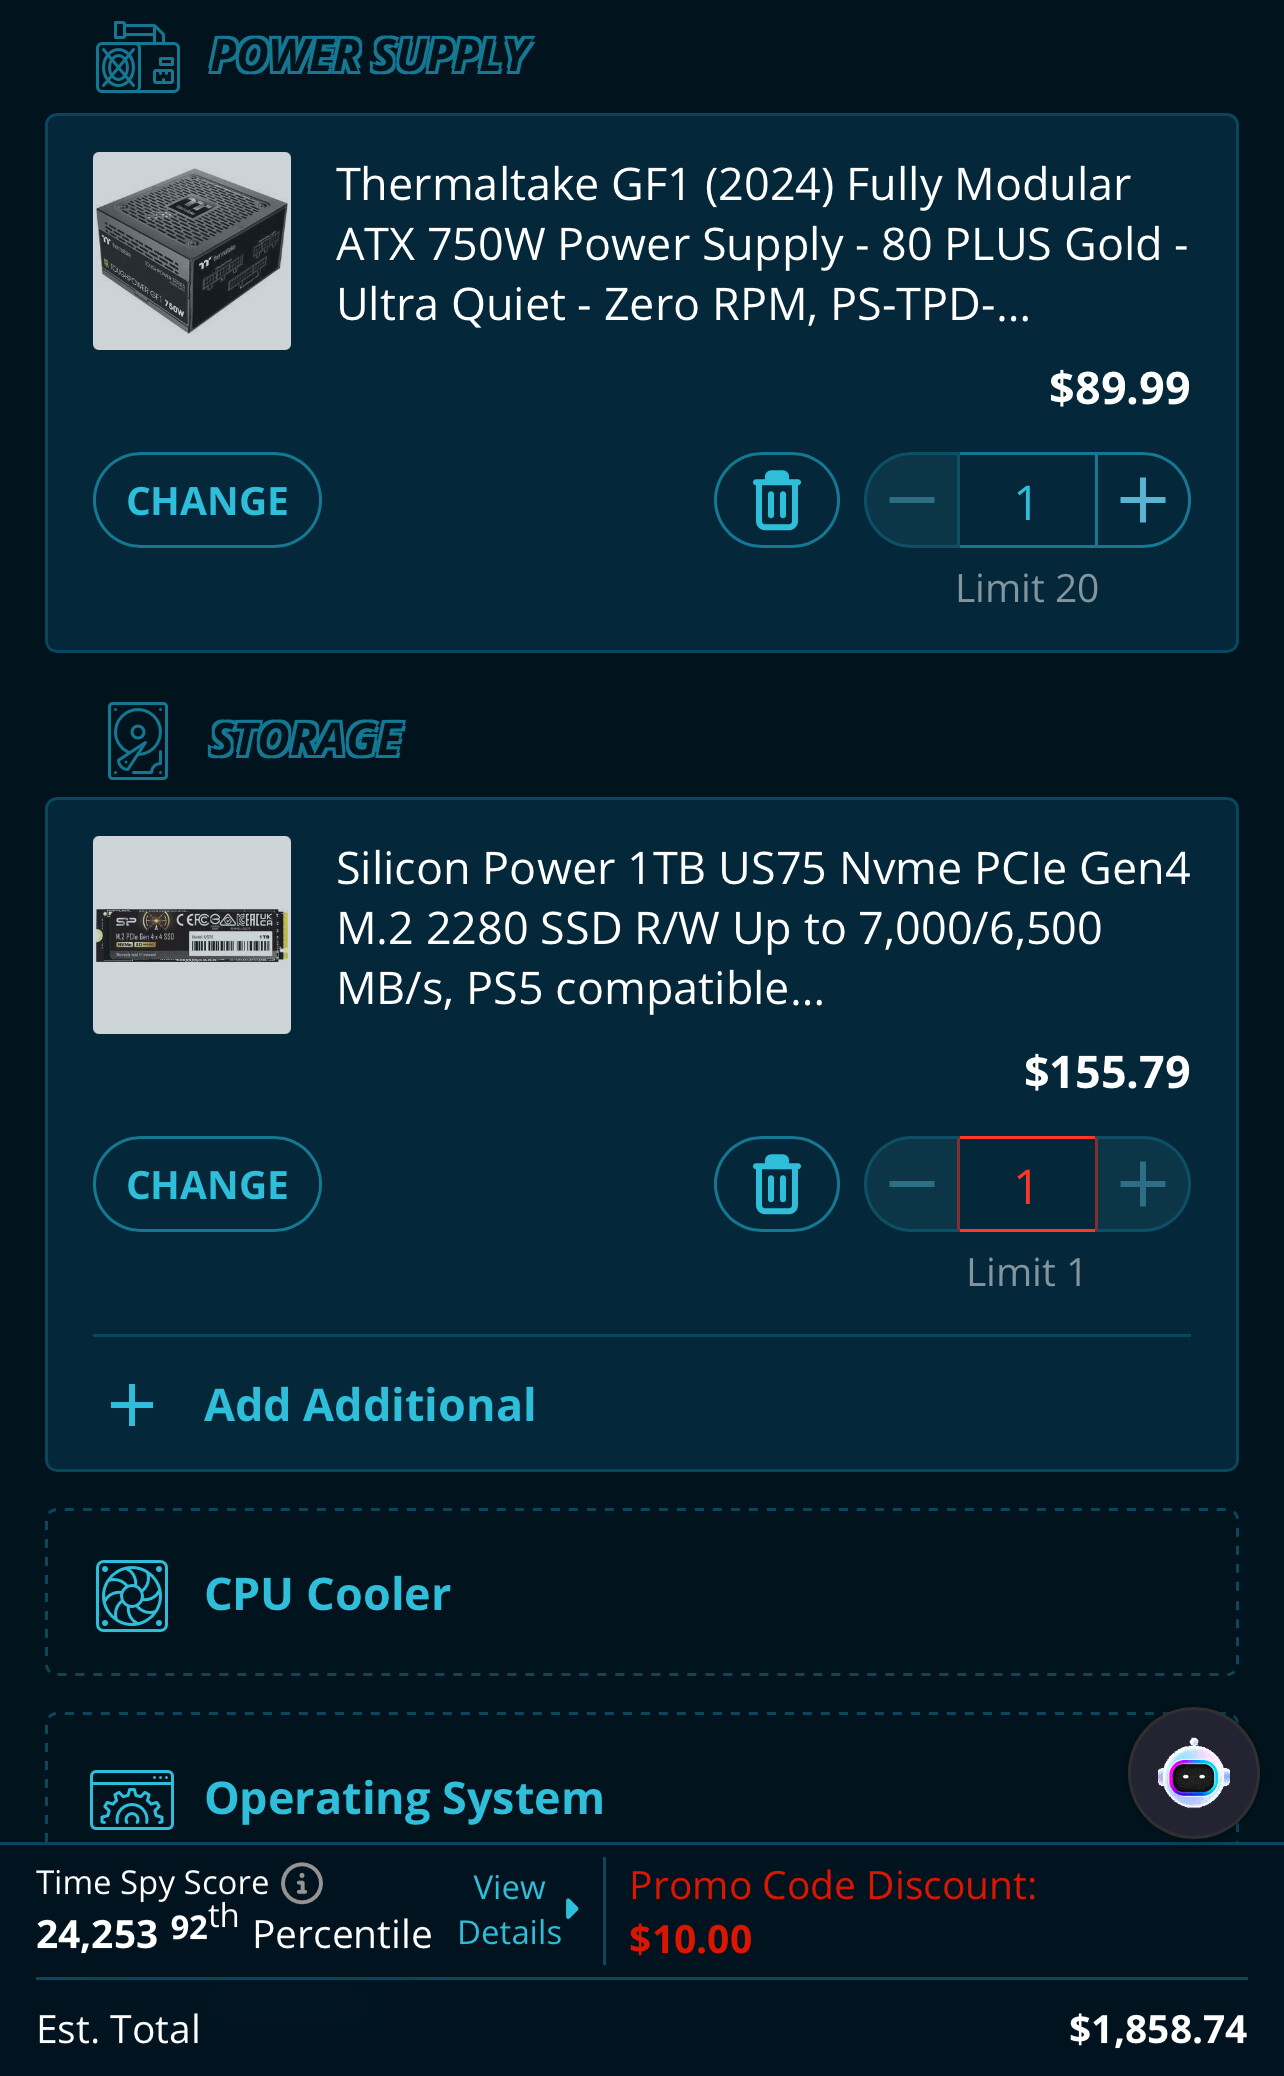Increase SSD quantity with plus button

tap(1143, 1184)
